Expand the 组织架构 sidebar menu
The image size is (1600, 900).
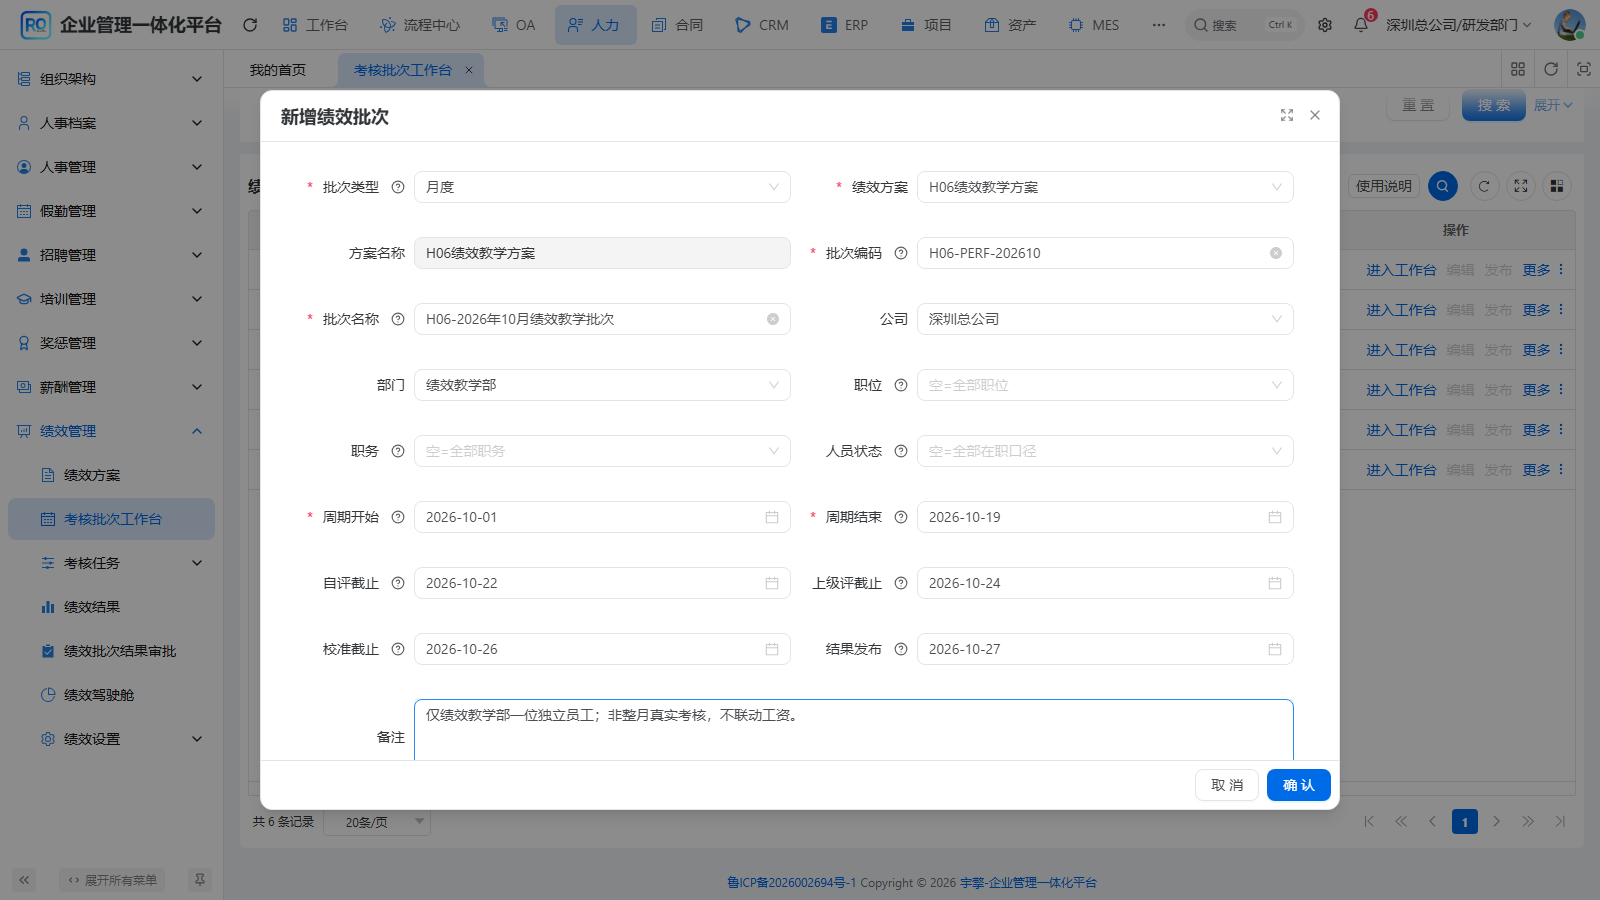point(111,79)
